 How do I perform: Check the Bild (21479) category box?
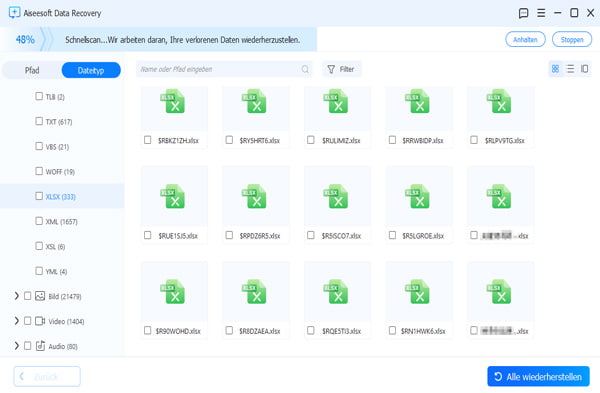pos(28,296)
